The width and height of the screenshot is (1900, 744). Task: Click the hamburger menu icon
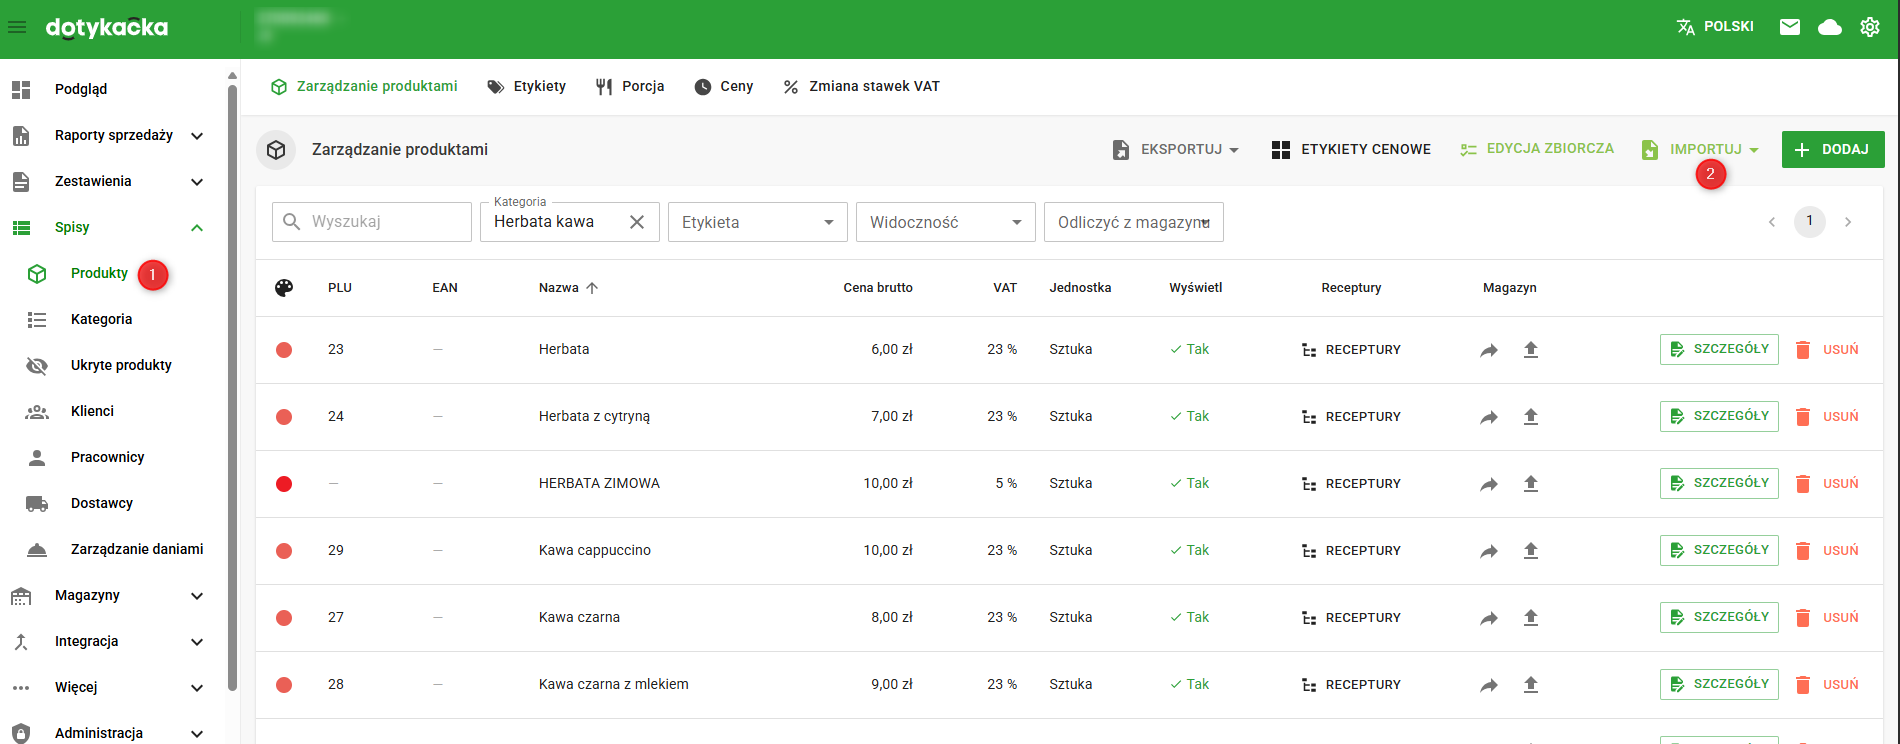17,27
